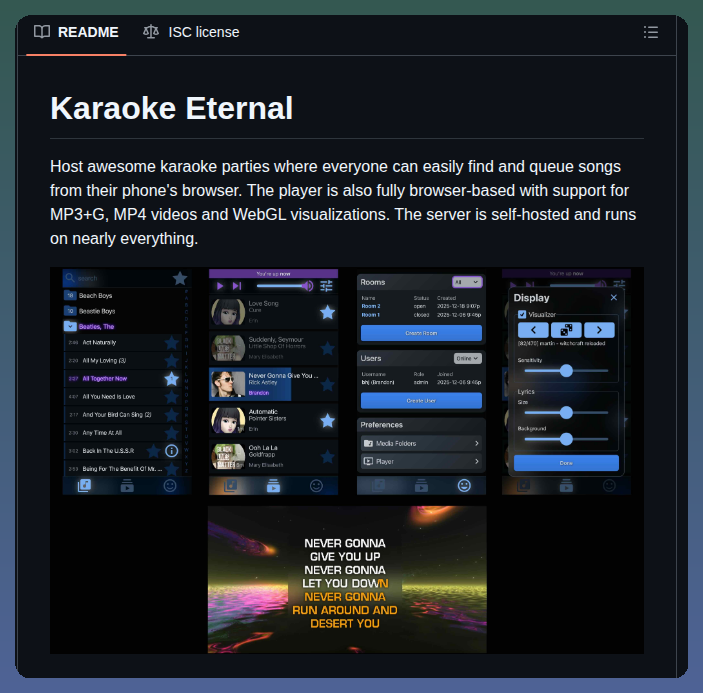Click the Karaoke Eternal heading
Viewport: 703px width, 693px height.
[x=171, y=108]
